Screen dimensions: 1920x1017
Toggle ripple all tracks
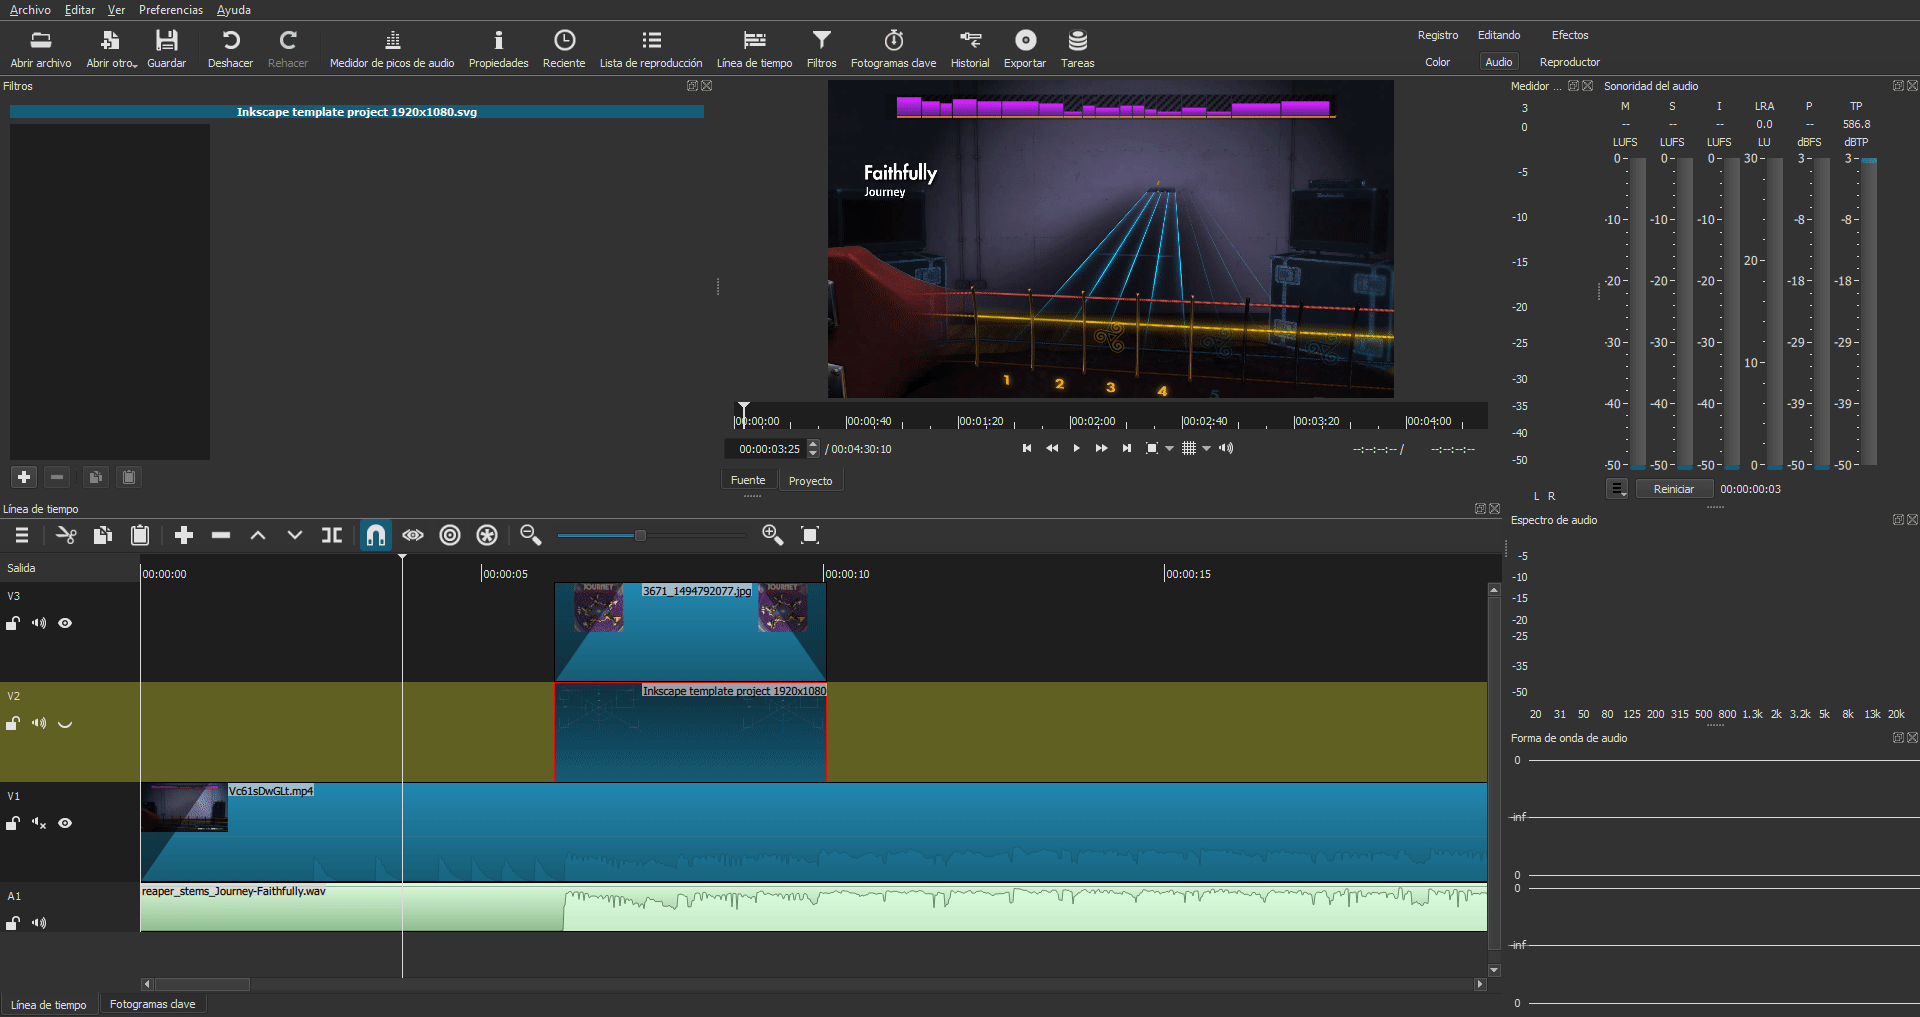(487, 535)
